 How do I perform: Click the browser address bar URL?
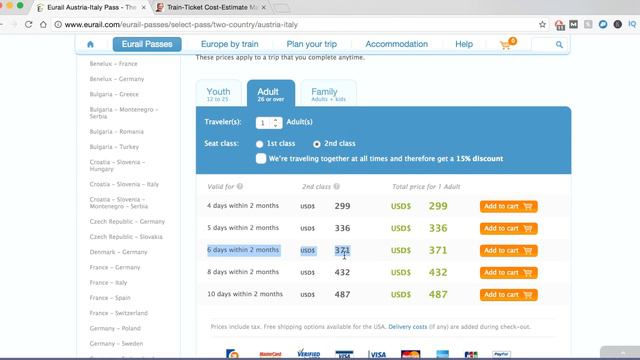click(181, 24)
